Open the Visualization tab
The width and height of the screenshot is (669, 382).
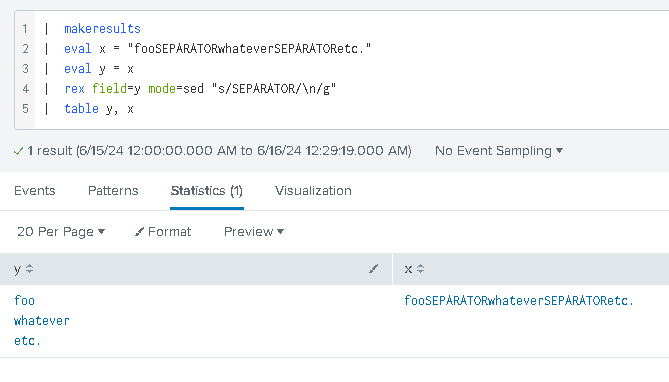pyautogui.click(x=313, y=191)
